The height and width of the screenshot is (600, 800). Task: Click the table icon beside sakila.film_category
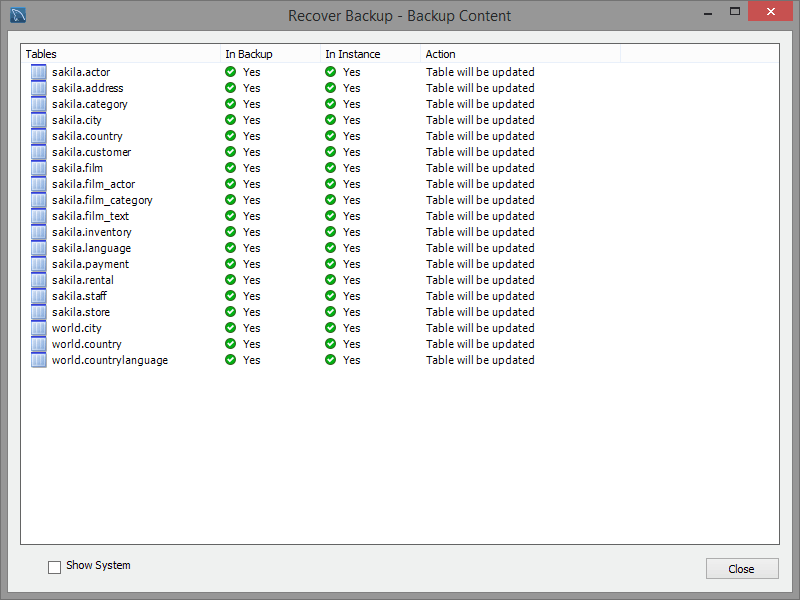(39, 200)
